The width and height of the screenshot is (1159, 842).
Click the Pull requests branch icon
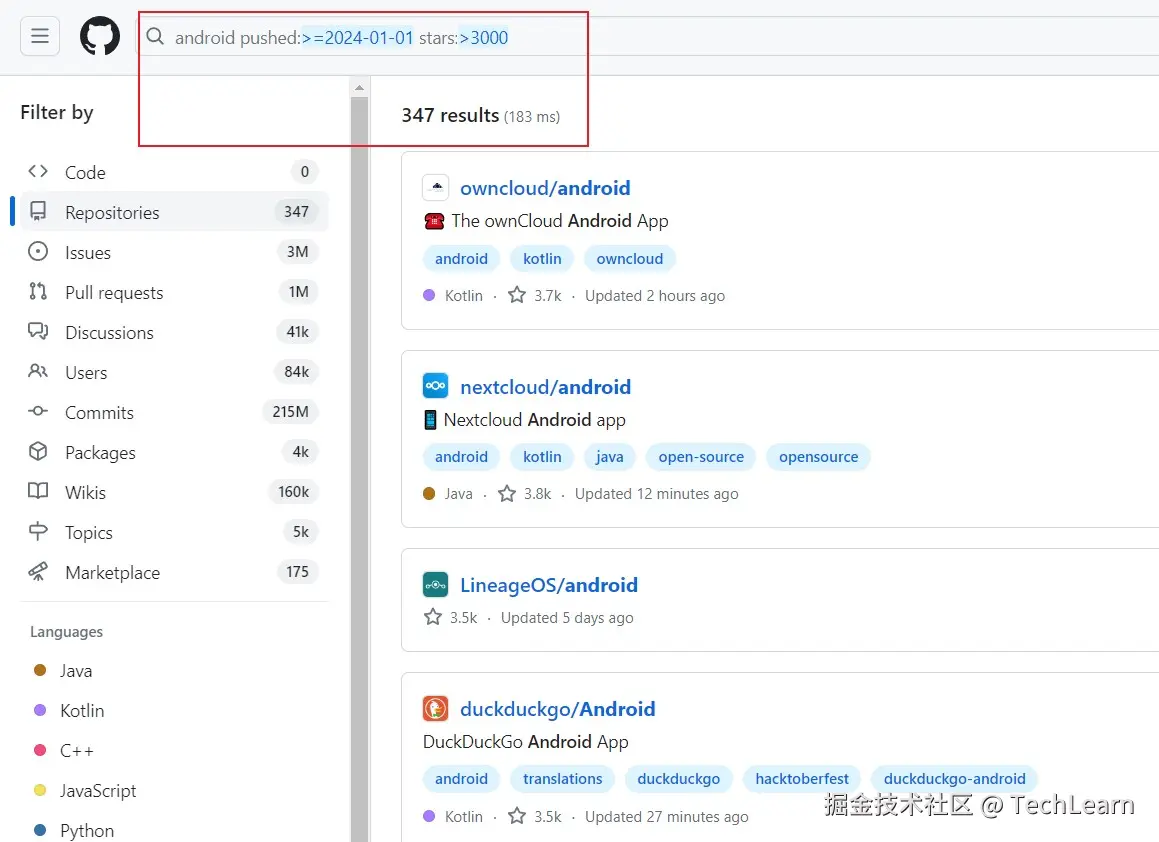(38, 291)
